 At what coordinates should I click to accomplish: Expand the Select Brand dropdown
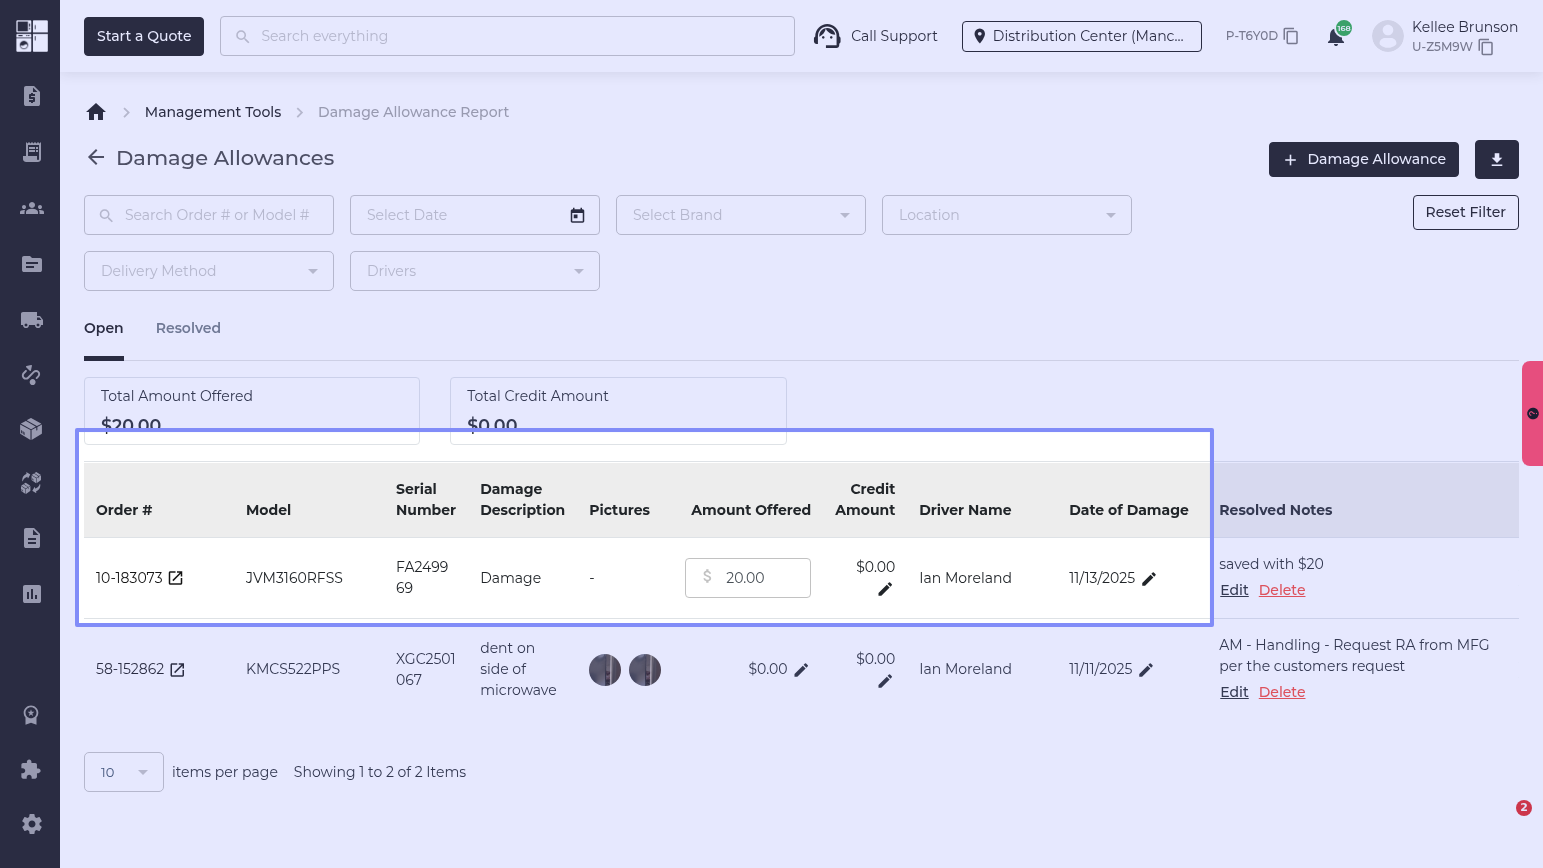click(x=740, y=215)
